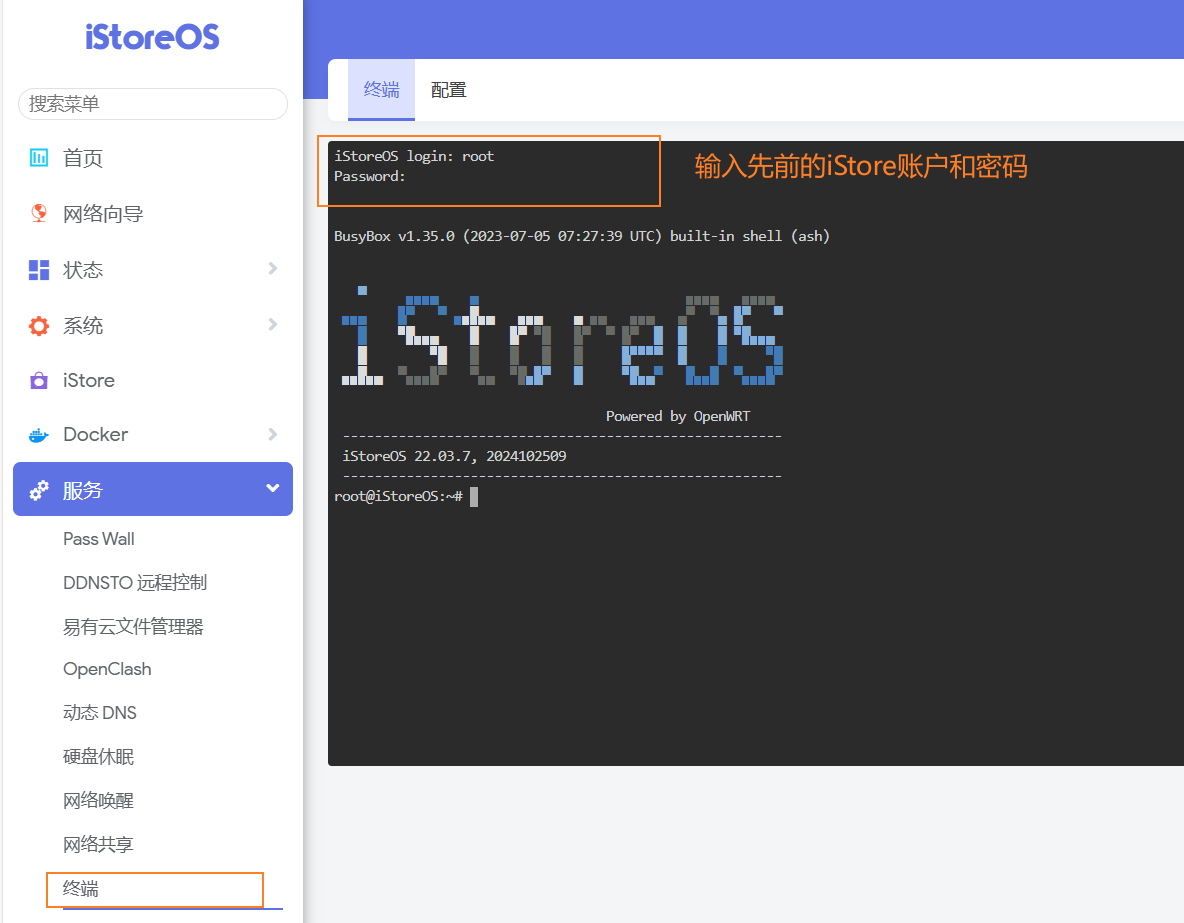
Task: Open 易有云文件管理器 service
Action: point(133,626)
